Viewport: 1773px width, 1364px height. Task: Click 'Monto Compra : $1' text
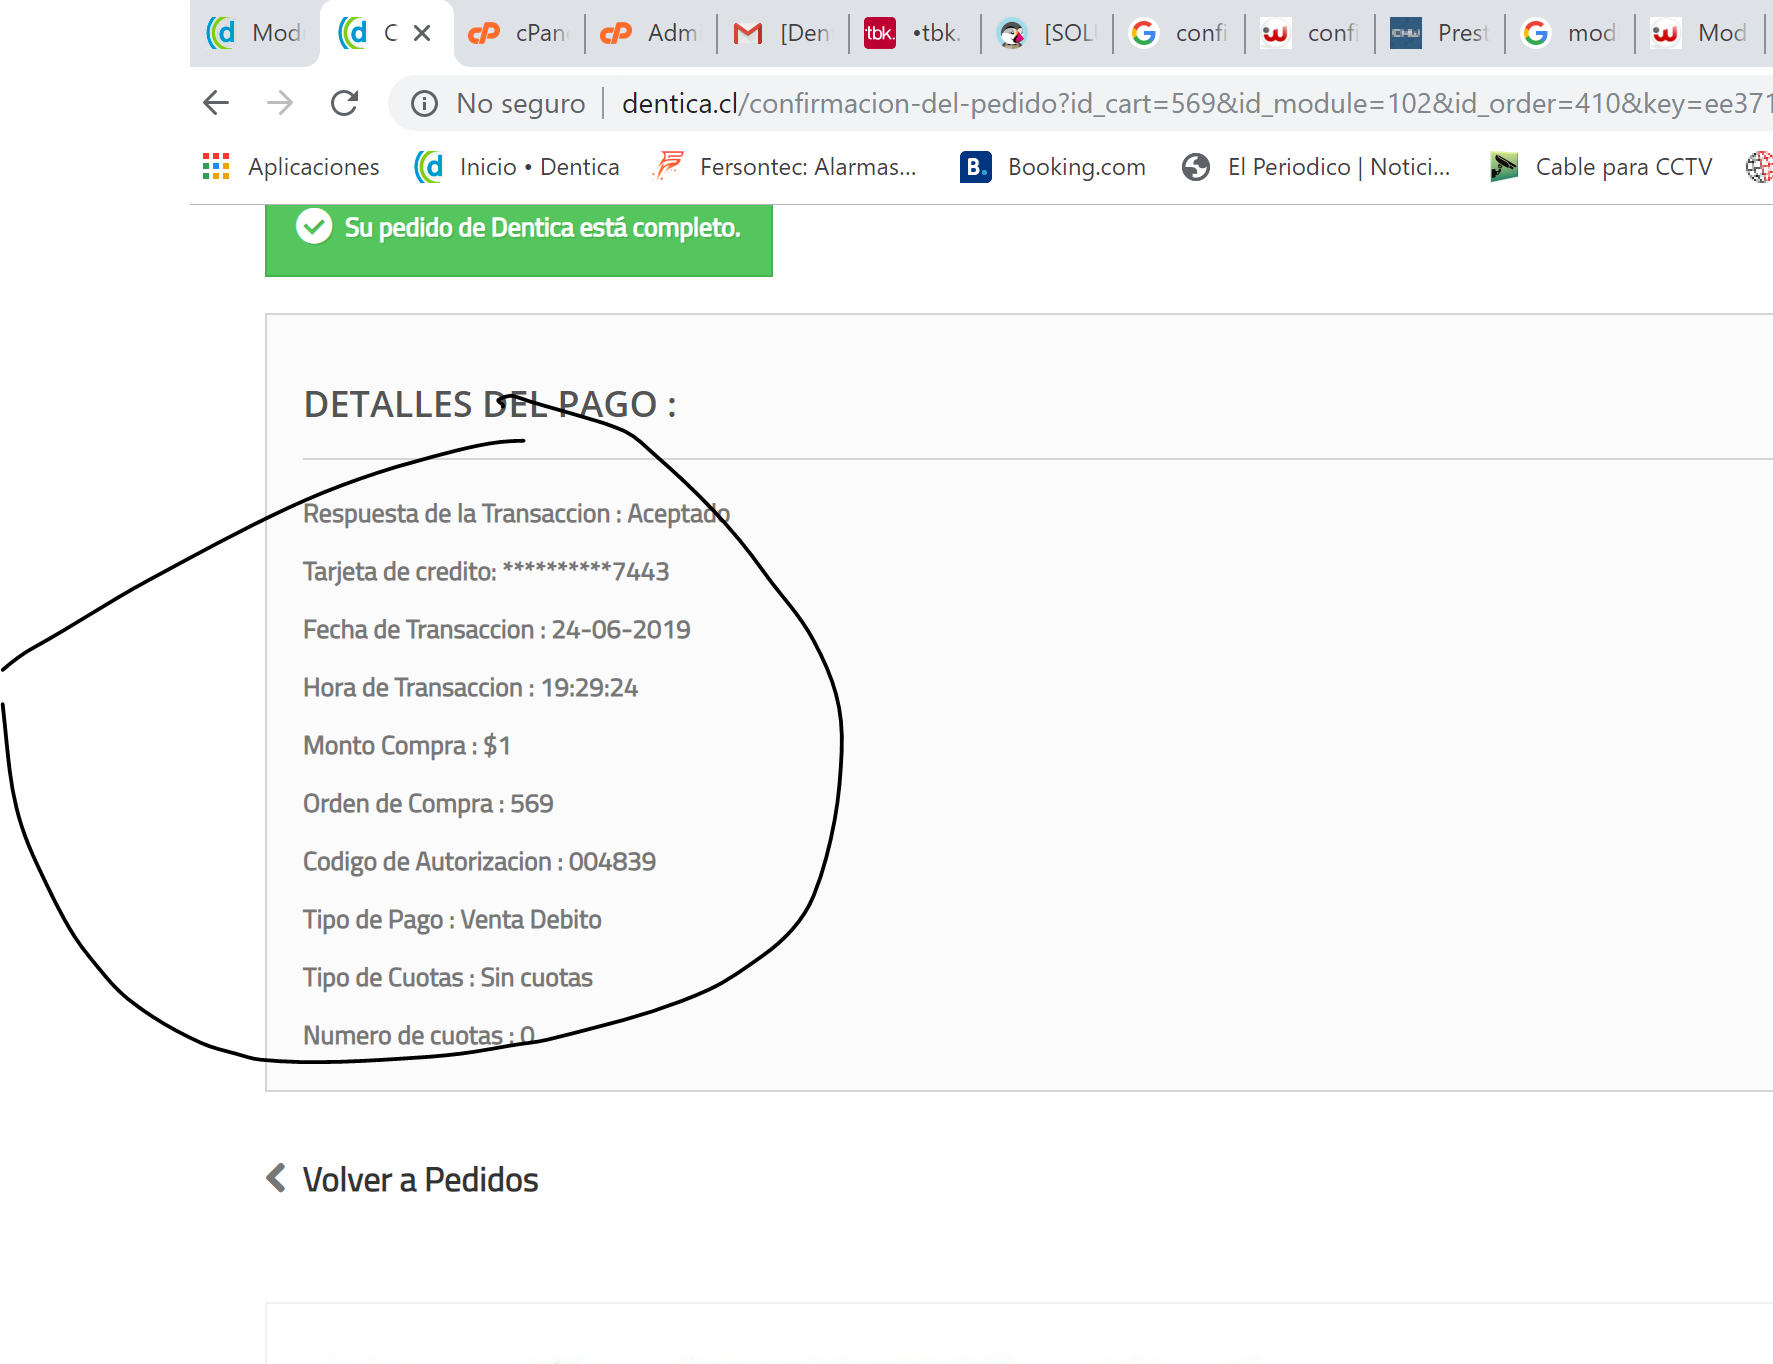pos(407,746)
